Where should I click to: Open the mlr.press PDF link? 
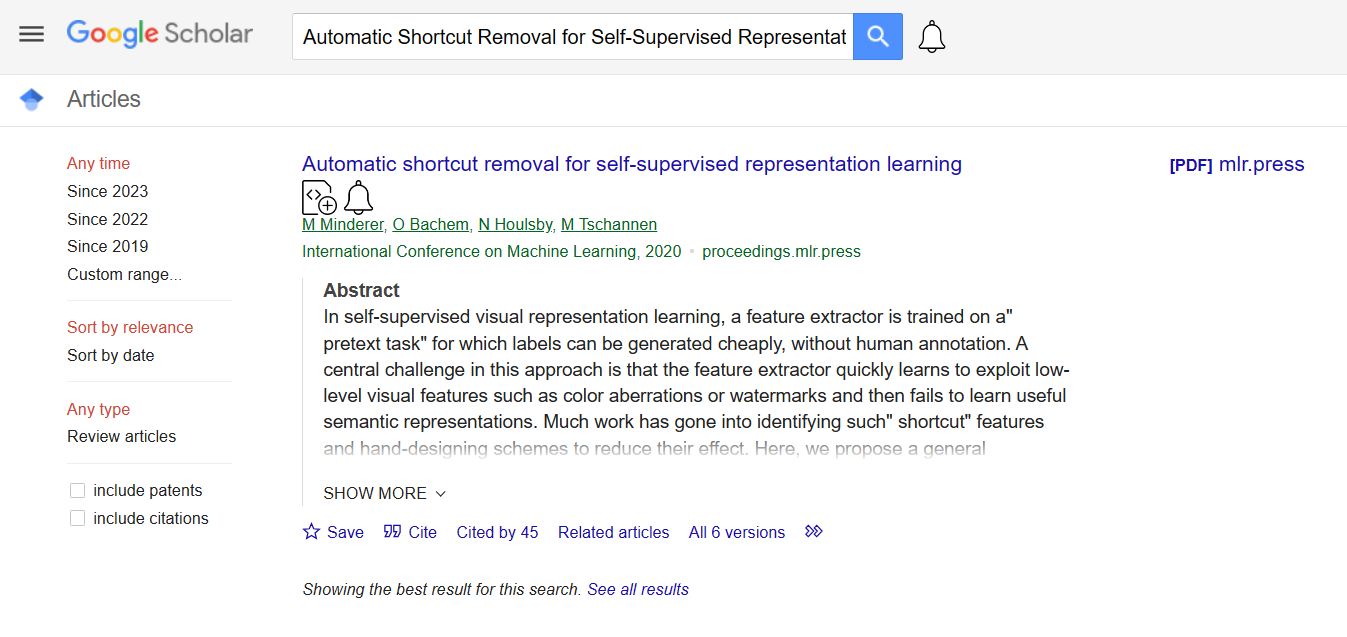point(1236,164)
